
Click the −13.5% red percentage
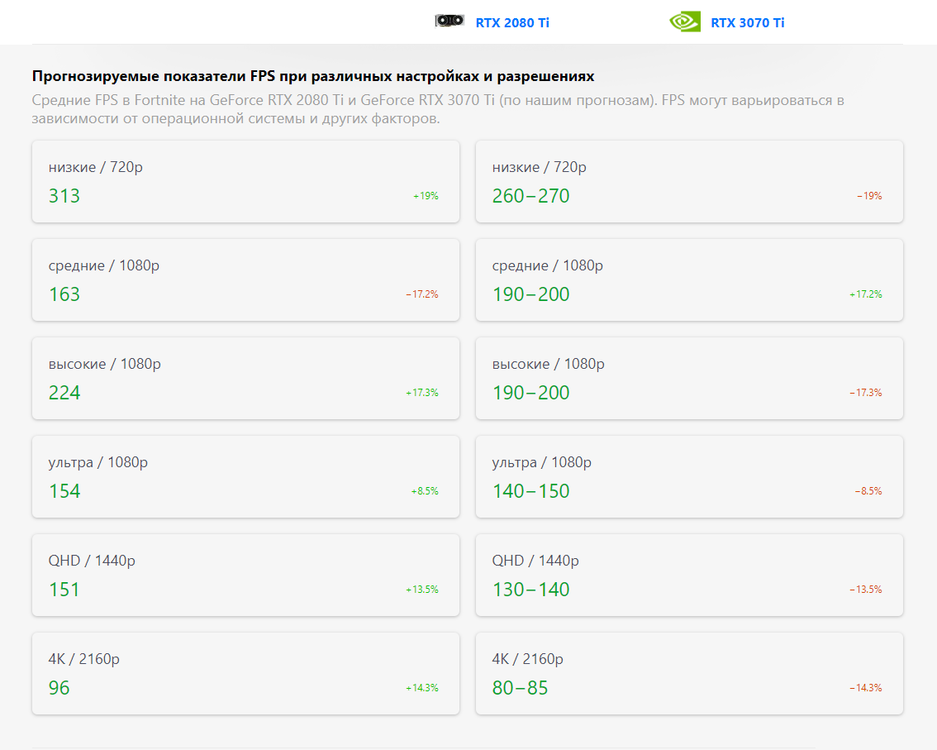pyautogui.click(x=866, y=589)
